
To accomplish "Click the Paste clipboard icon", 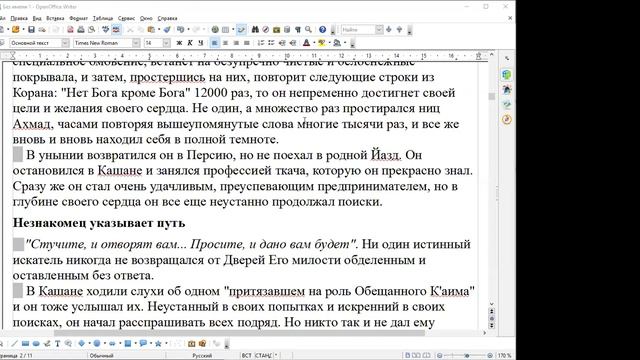I will tap(151, 29).
